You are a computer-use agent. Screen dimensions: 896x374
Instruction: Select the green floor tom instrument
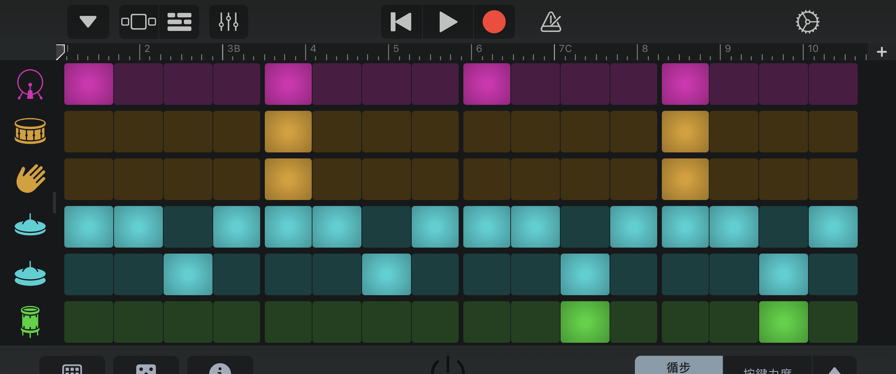(x=30, y=321)
